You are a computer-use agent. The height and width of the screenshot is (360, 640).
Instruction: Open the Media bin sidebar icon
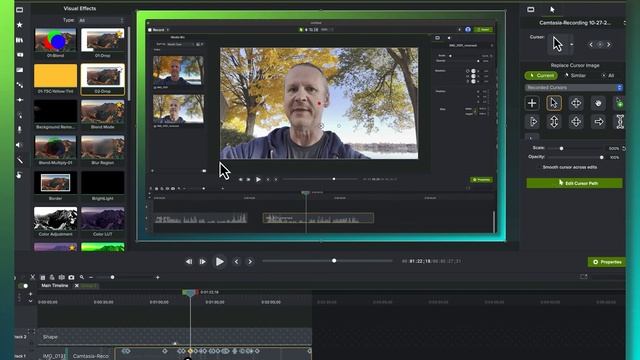[x=20, y=9]
